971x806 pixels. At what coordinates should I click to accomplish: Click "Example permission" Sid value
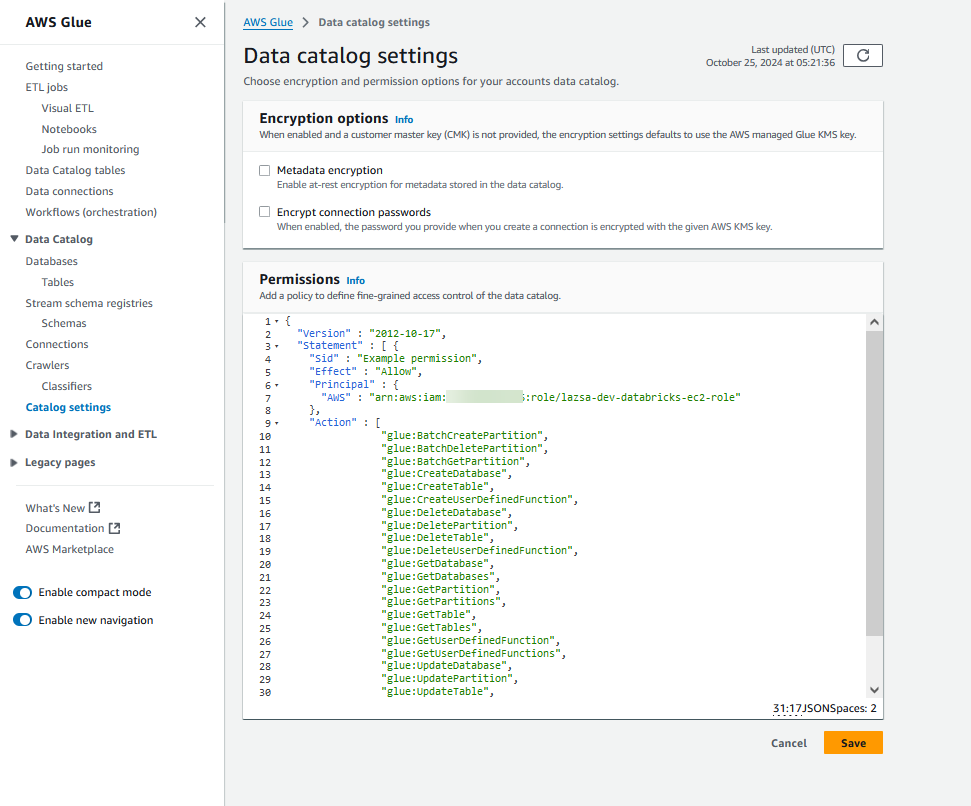[417, 358]
